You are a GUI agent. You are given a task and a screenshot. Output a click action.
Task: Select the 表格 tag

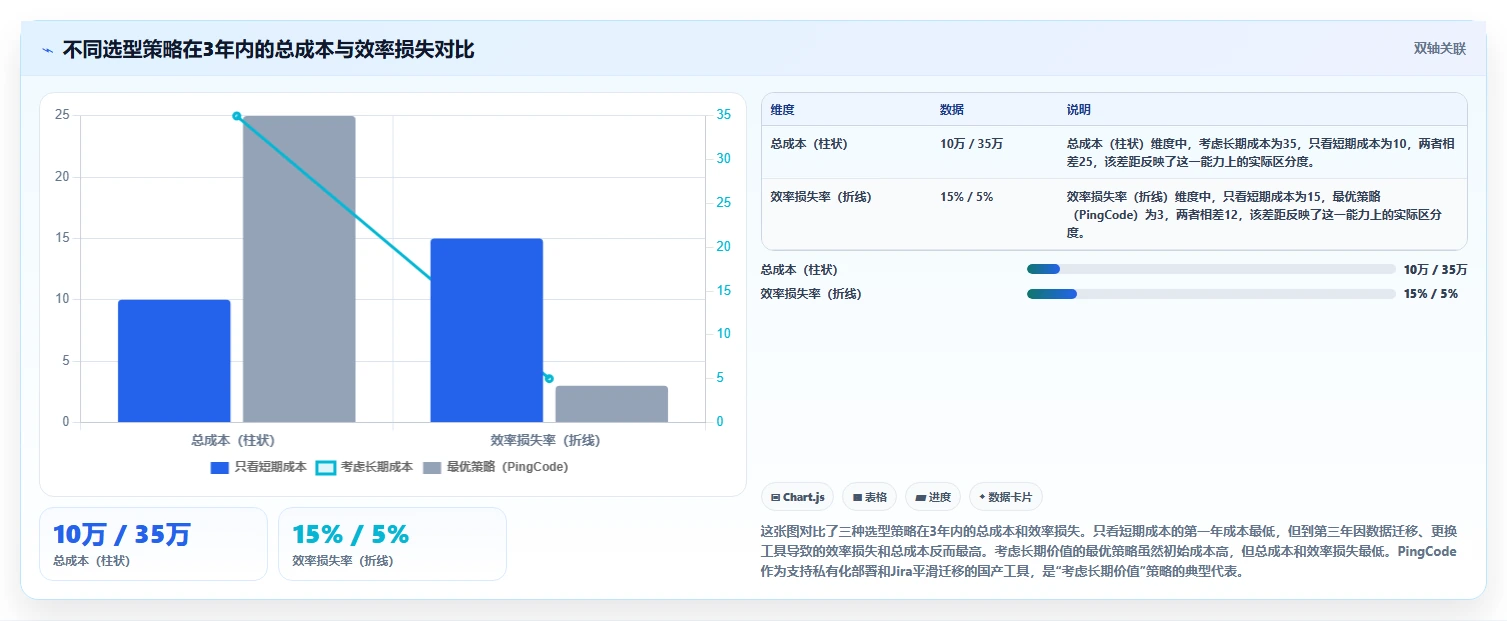[869, 497]
